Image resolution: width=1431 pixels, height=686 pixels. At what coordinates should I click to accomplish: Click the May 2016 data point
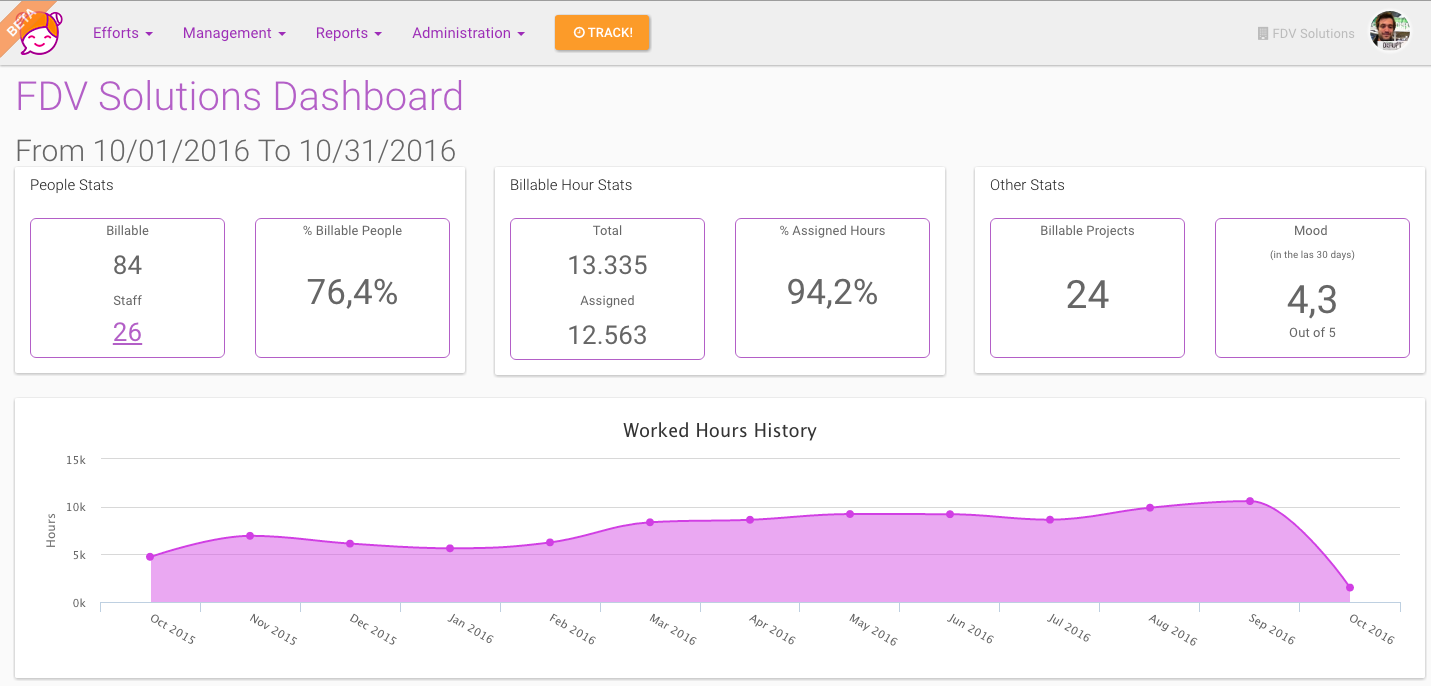[850, 514]
